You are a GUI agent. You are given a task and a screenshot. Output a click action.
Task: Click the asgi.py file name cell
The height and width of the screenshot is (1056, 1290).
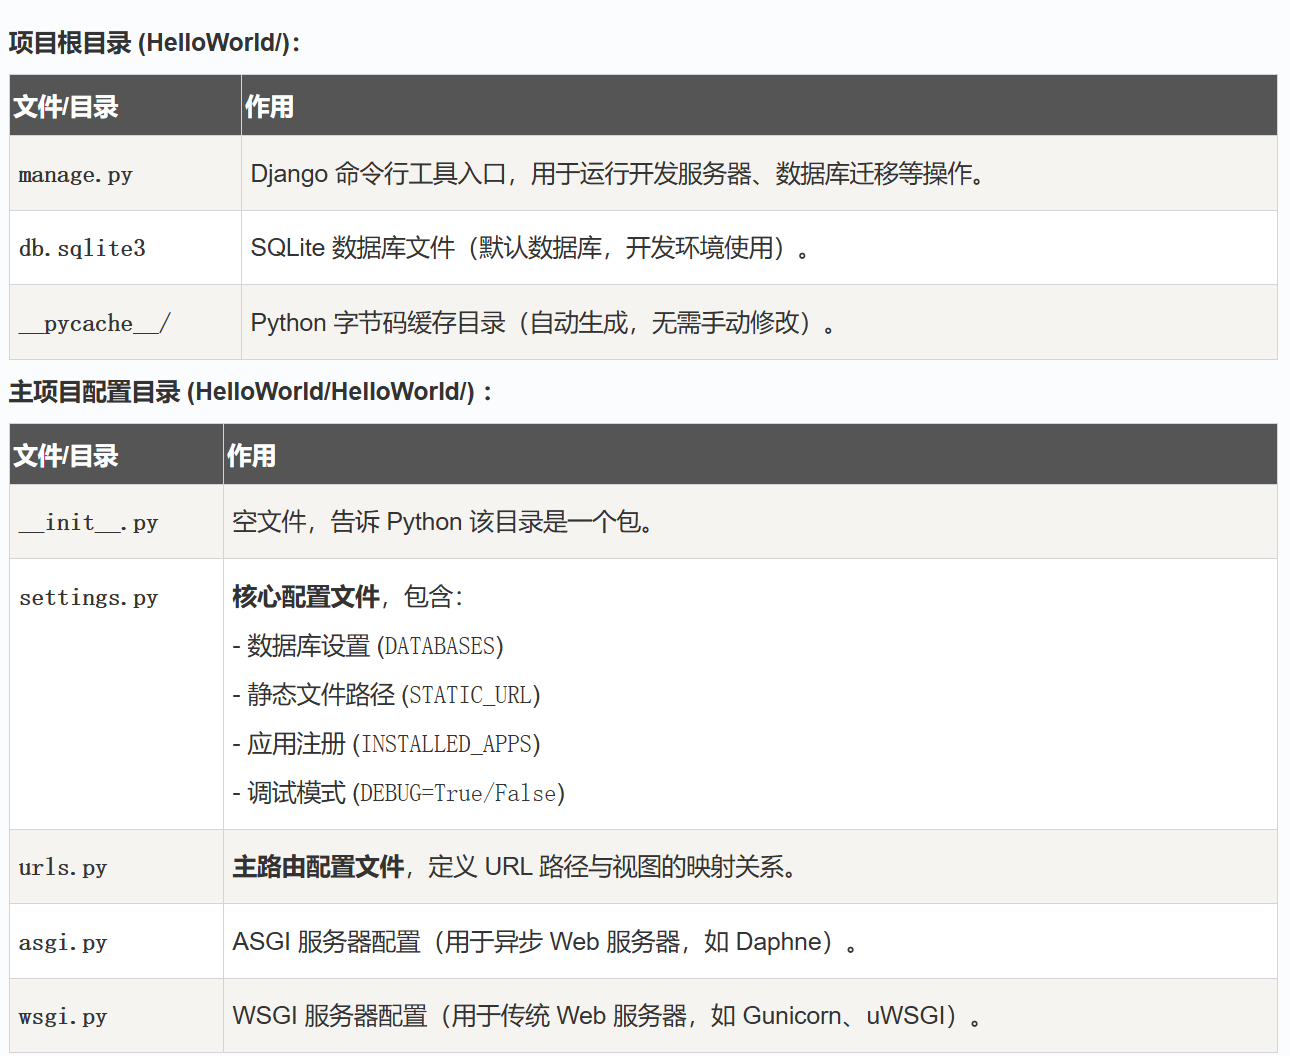pos(63,943)
